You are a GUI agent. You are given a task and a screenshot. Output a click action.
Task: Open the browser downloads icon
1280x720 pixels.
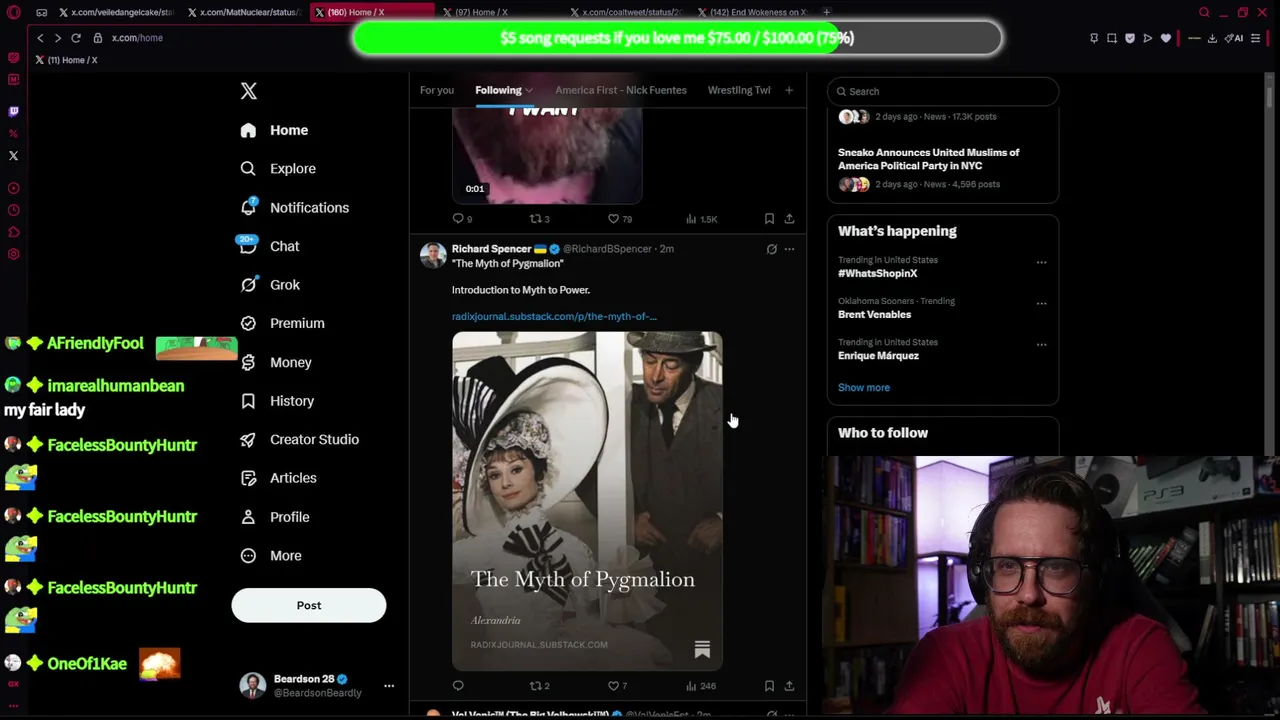(x=1212, y=38)
